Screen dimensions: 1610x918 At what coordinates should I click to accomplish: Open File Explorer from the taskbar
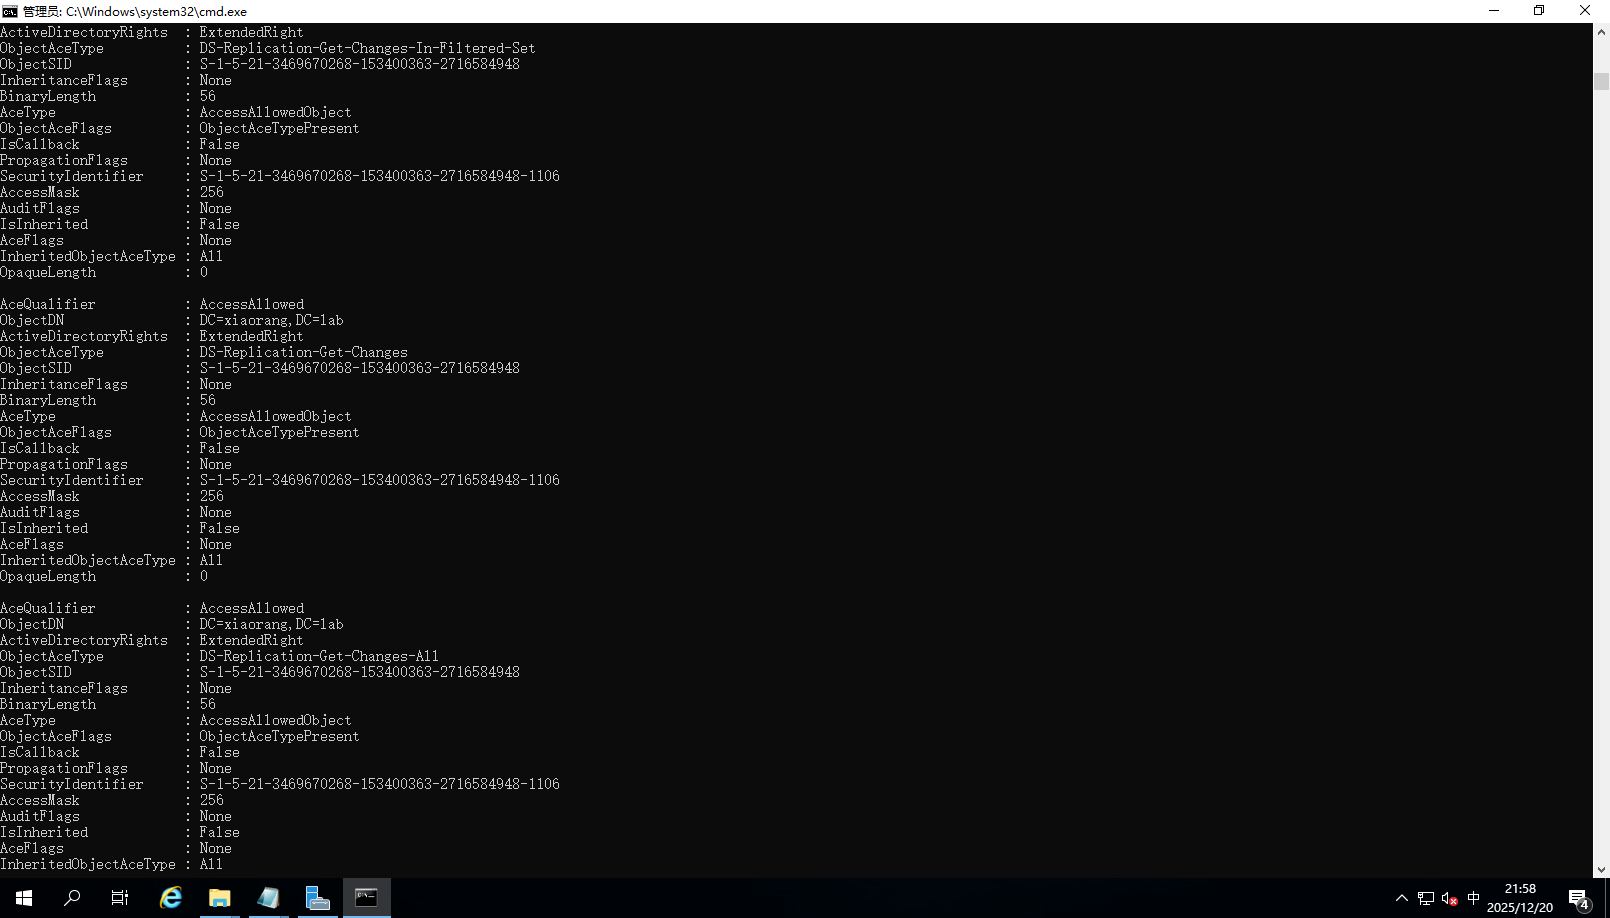219,897
